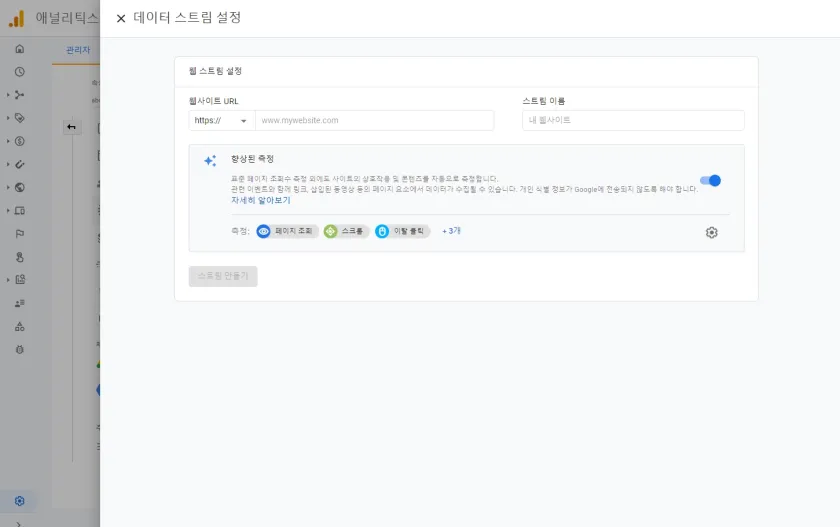Viewport: 840px width, 527px height.
Task: Open the tag icon in sidebar
Action: 20,118
